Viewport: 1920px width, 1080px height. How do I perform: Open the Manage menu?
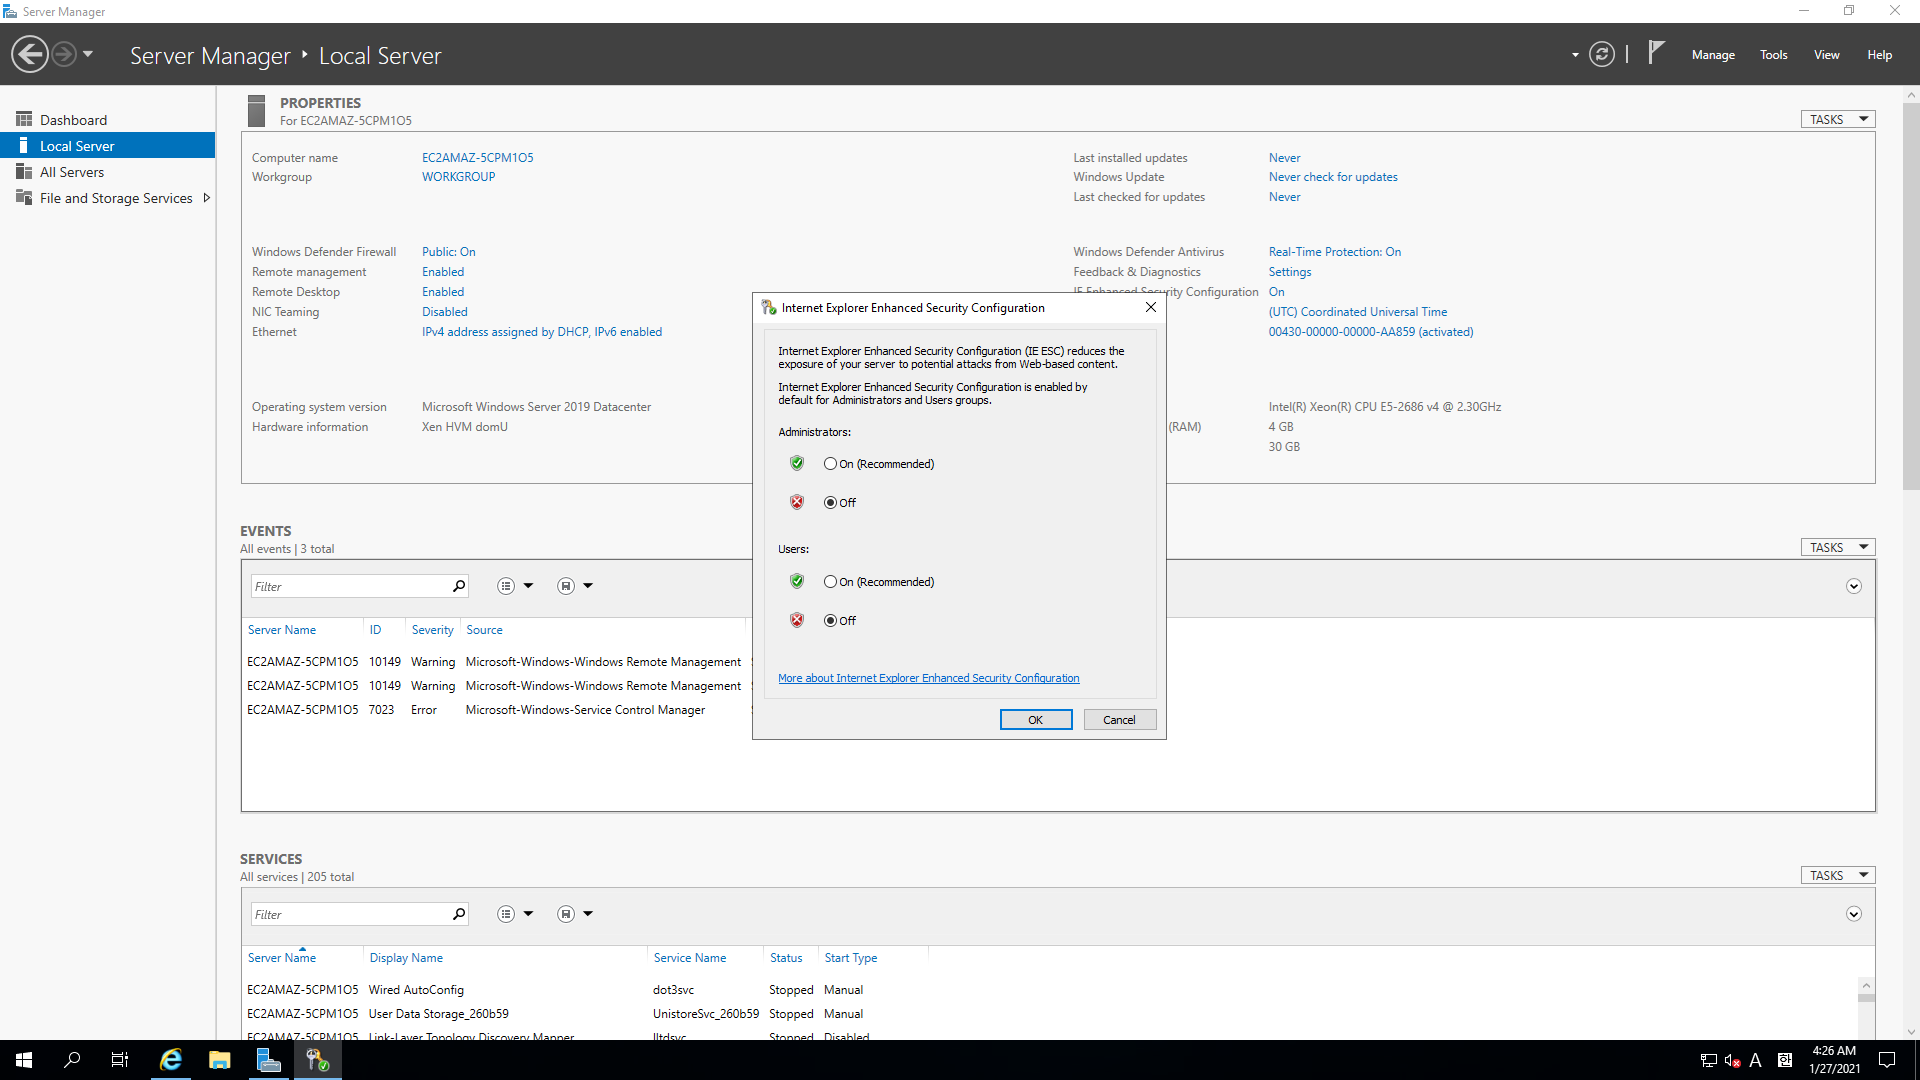click(x=1712, y=55)
